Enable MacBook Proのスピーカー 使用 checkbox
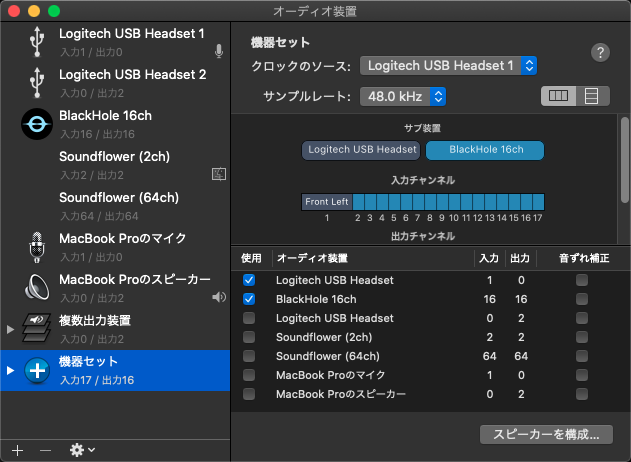This screenshot has width=631, height=462. coord(249,394)
